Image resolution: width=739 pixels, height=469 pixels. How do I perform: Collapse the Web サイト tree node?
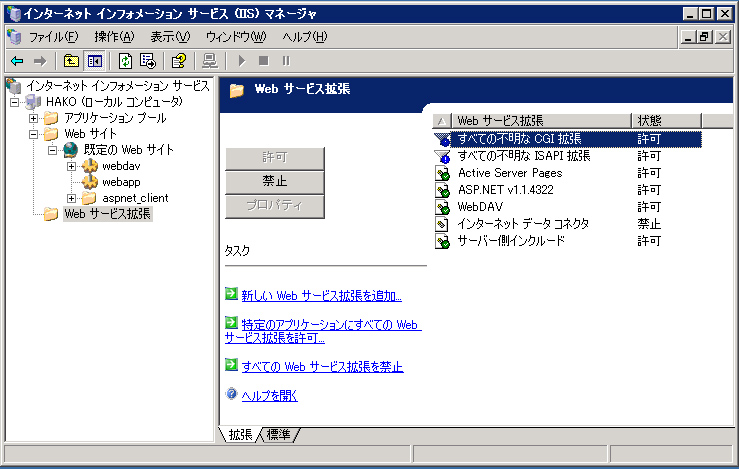[33, 134]
